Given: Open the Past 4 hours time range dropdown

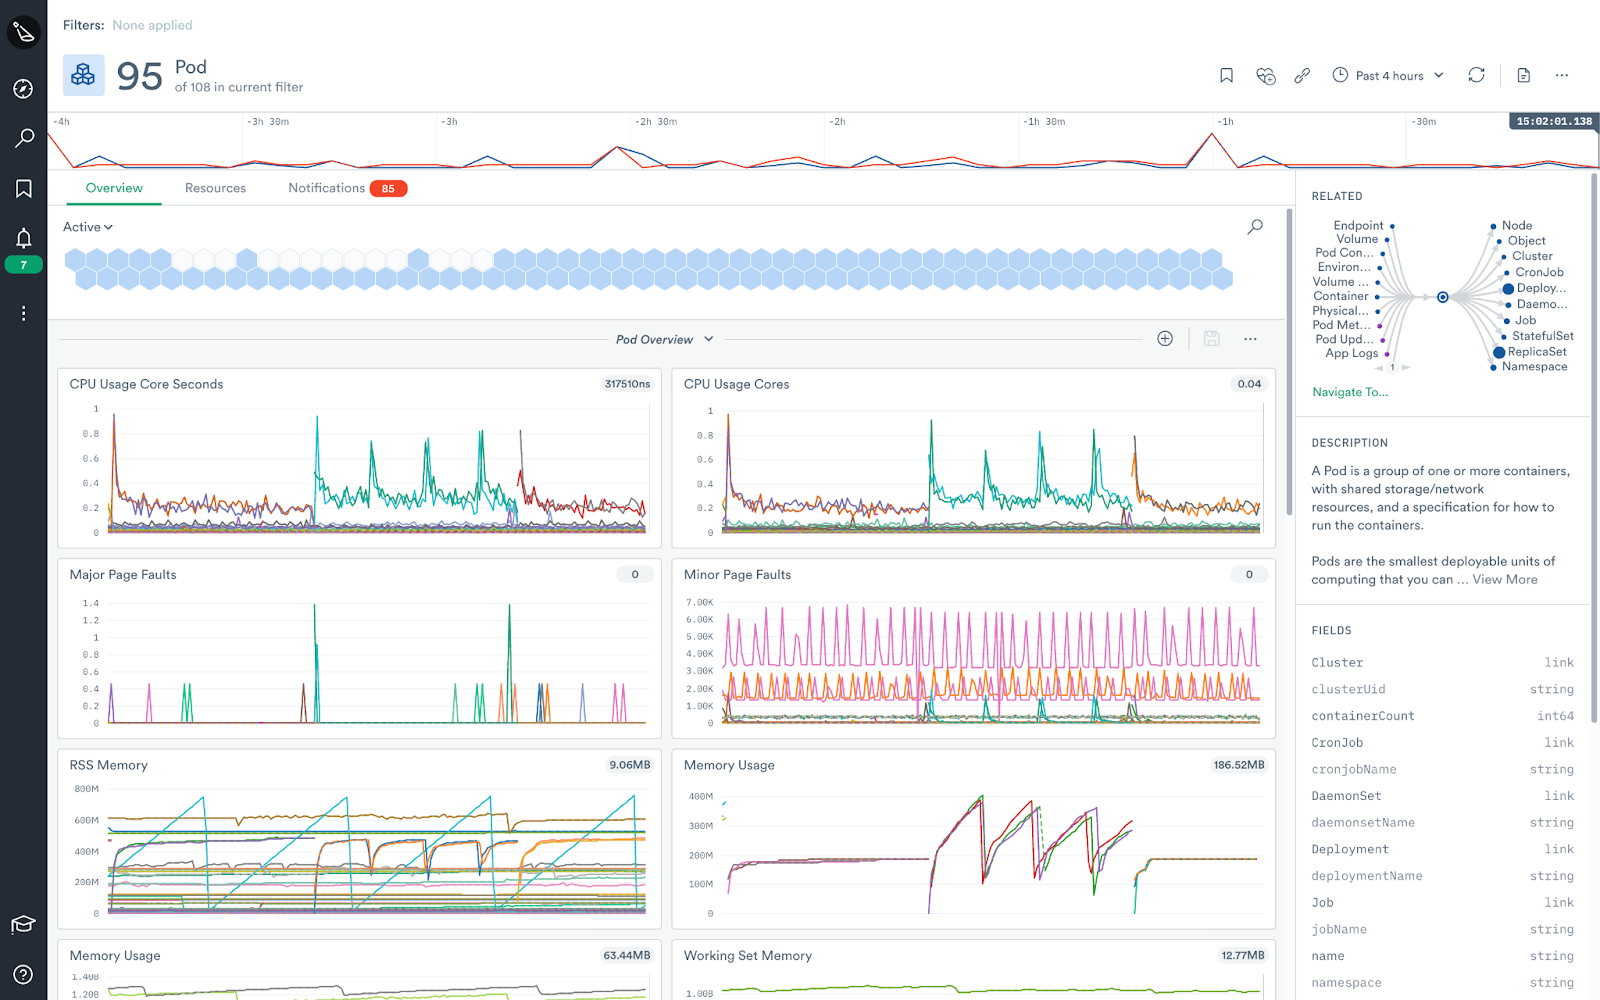Looking at the screenshot, I should (x=1389, y=76).
